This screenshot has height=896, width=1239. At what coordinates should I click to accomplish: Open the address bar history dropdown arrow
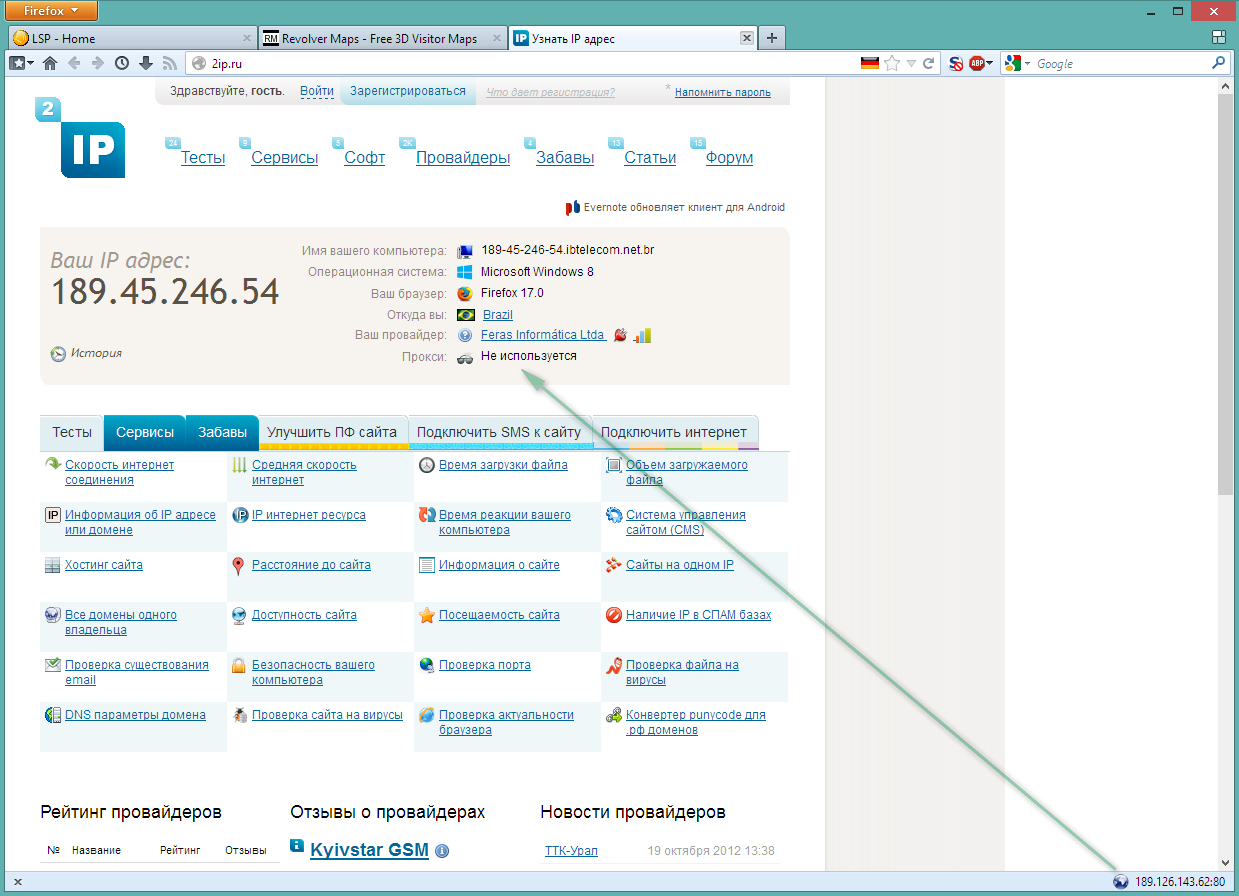click(x=910, y=63)
